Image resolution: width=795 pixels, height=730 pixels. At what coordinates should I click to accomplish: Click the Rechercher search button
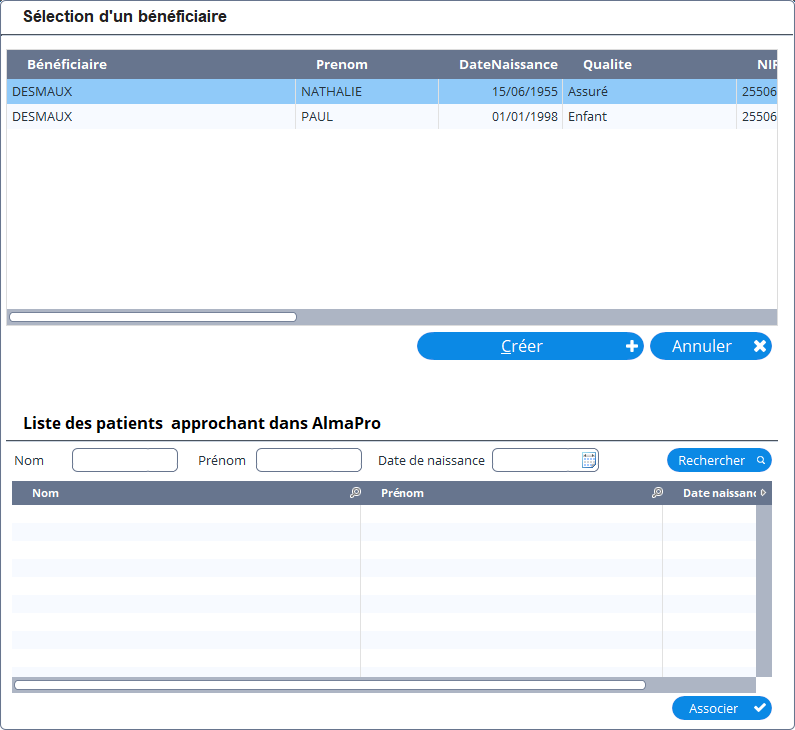tap(719, 460)
